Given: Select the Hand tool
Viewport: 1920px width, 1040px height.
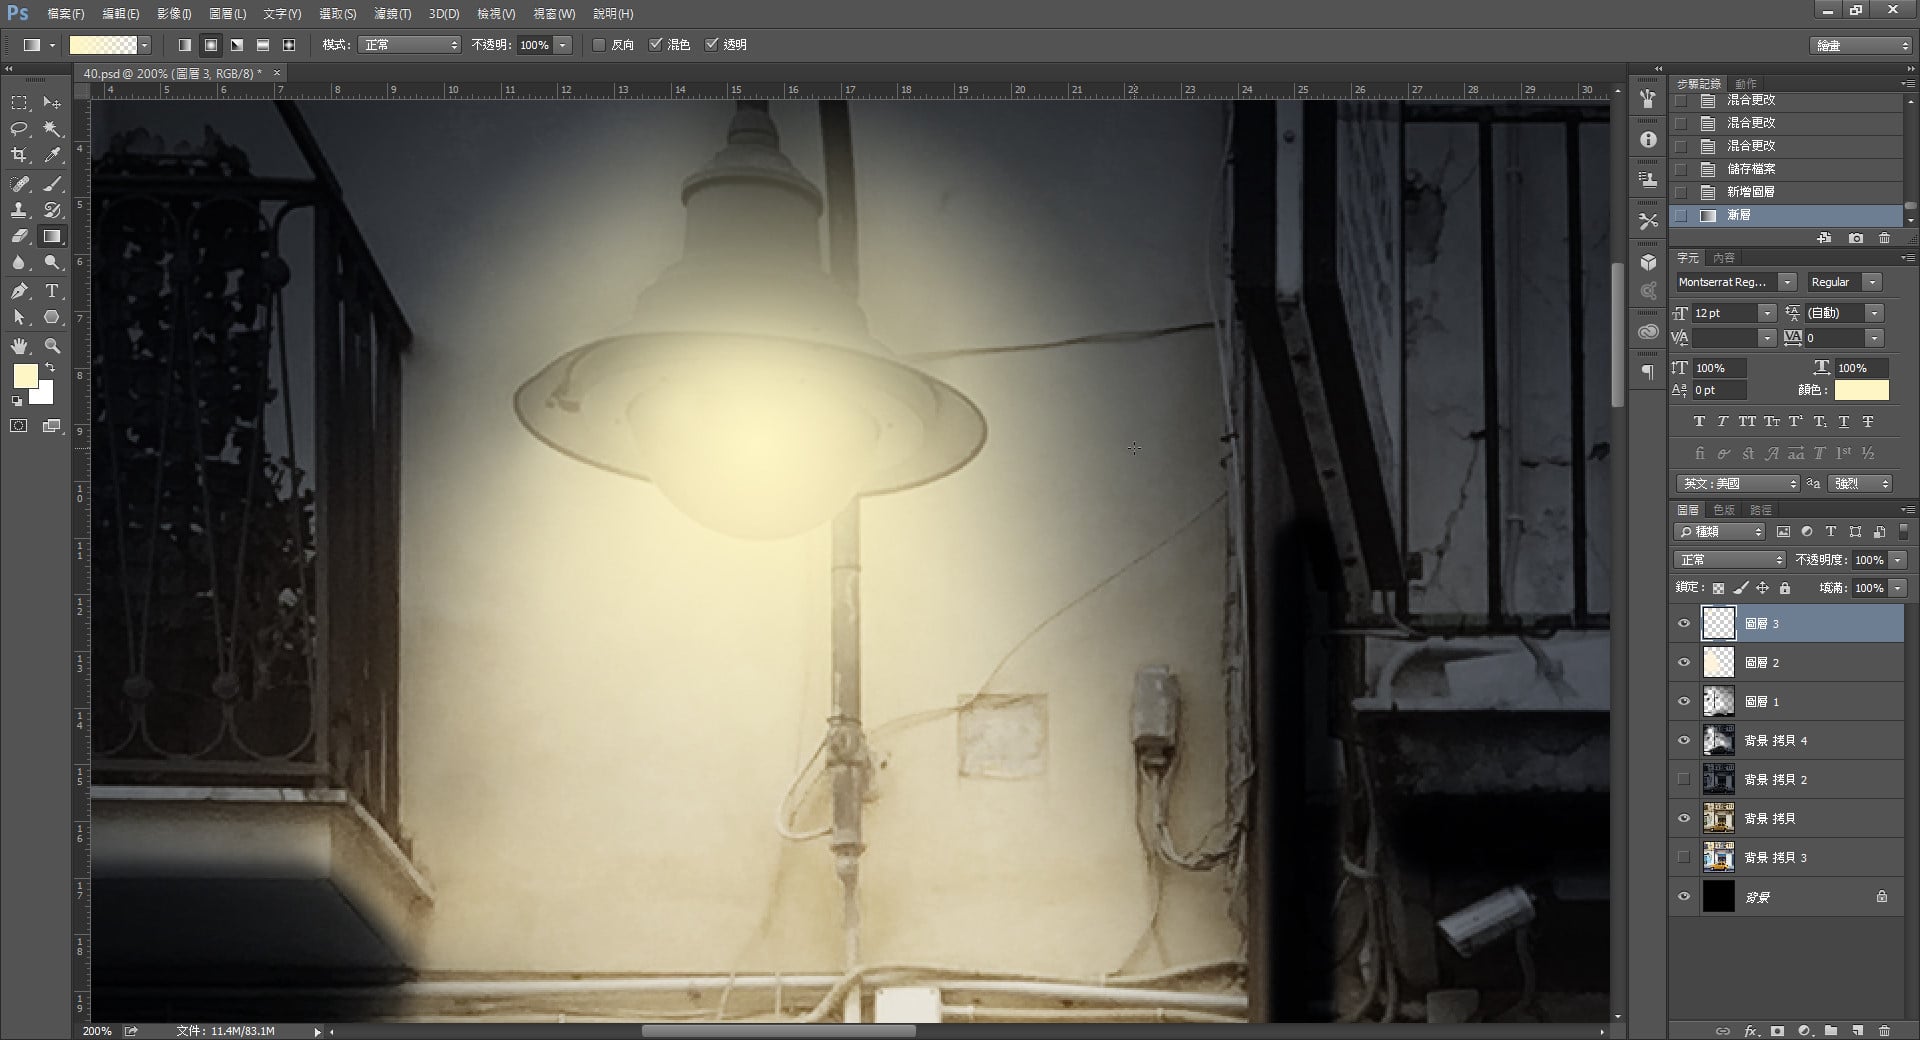Looking at the screenshot, I should click(x=19, y=346).
